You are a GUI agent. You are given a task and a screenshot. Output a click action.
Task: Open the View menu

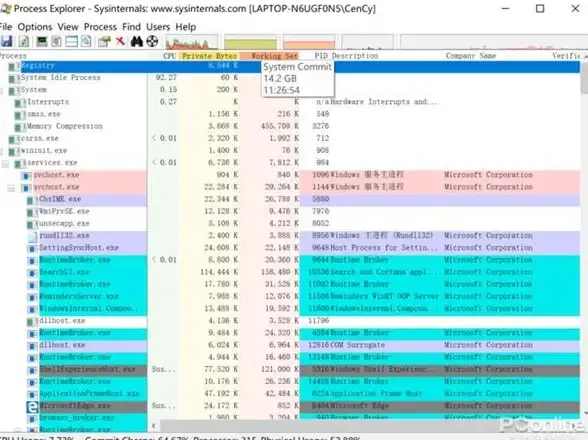68,27
